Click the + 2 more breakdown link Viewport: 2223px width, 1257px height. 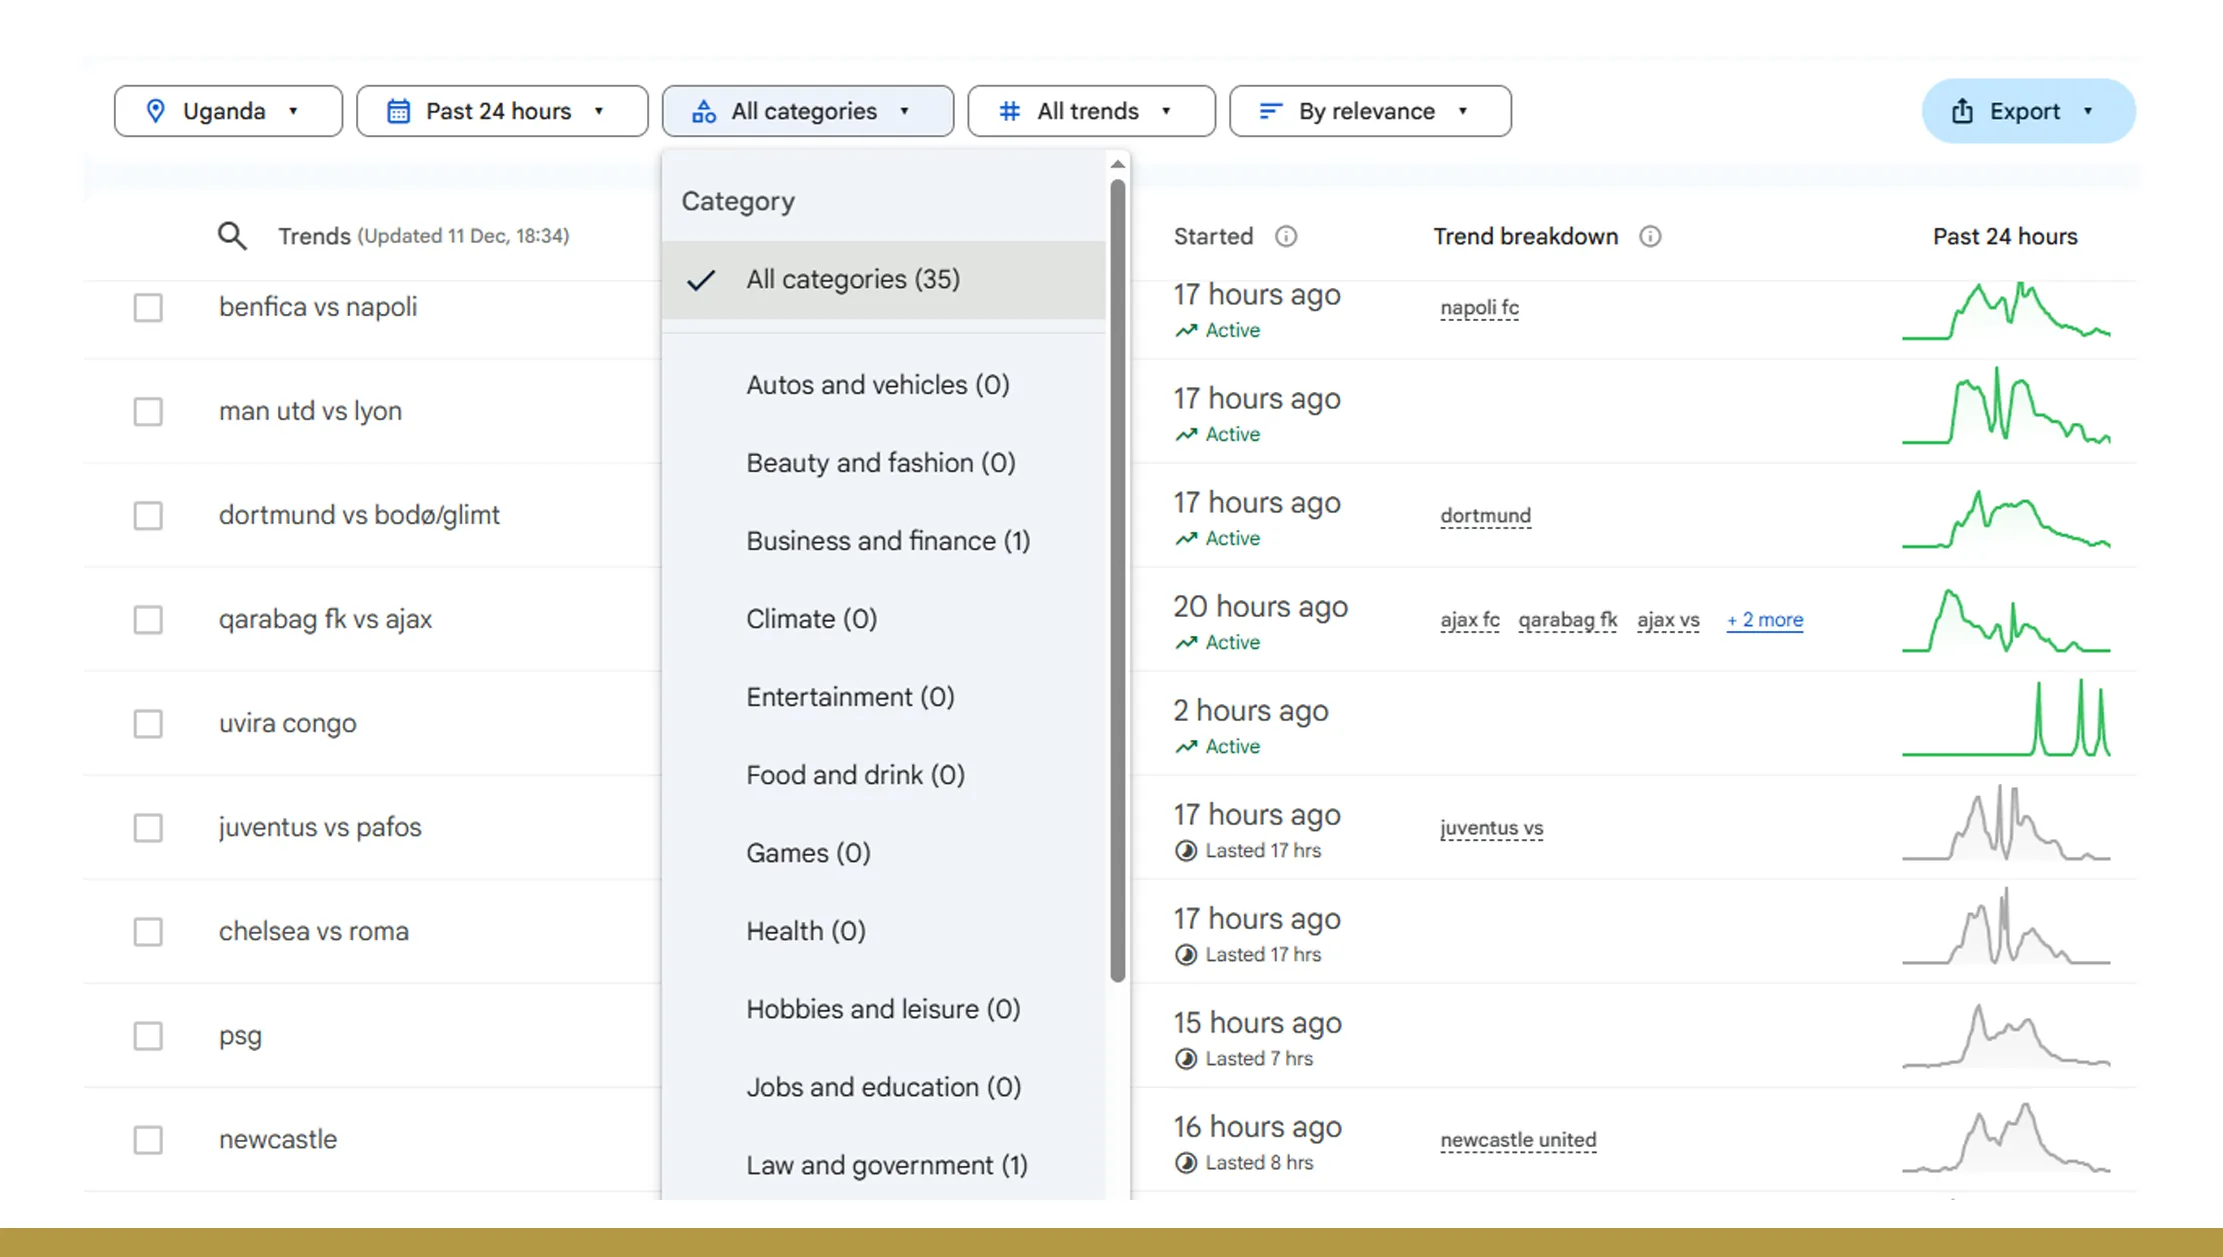coord(1764,620)
